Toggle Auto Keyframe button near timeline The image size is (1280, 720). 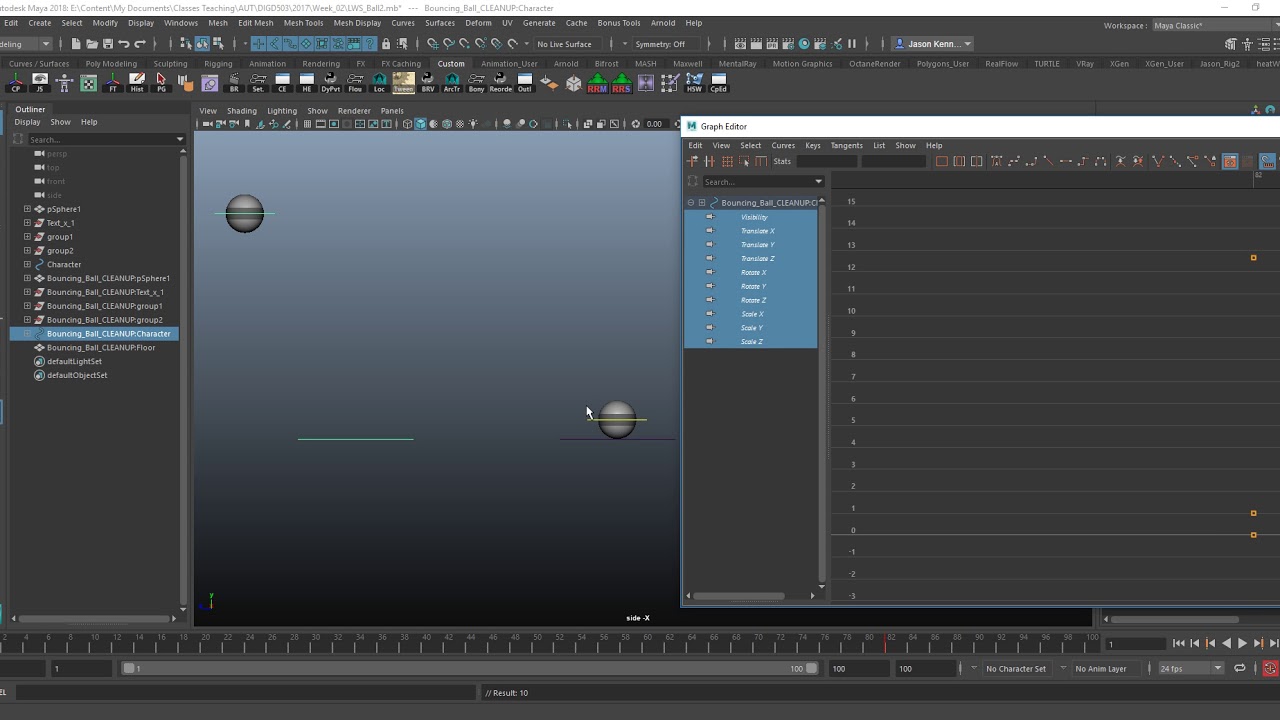(x=1270, y=668)
